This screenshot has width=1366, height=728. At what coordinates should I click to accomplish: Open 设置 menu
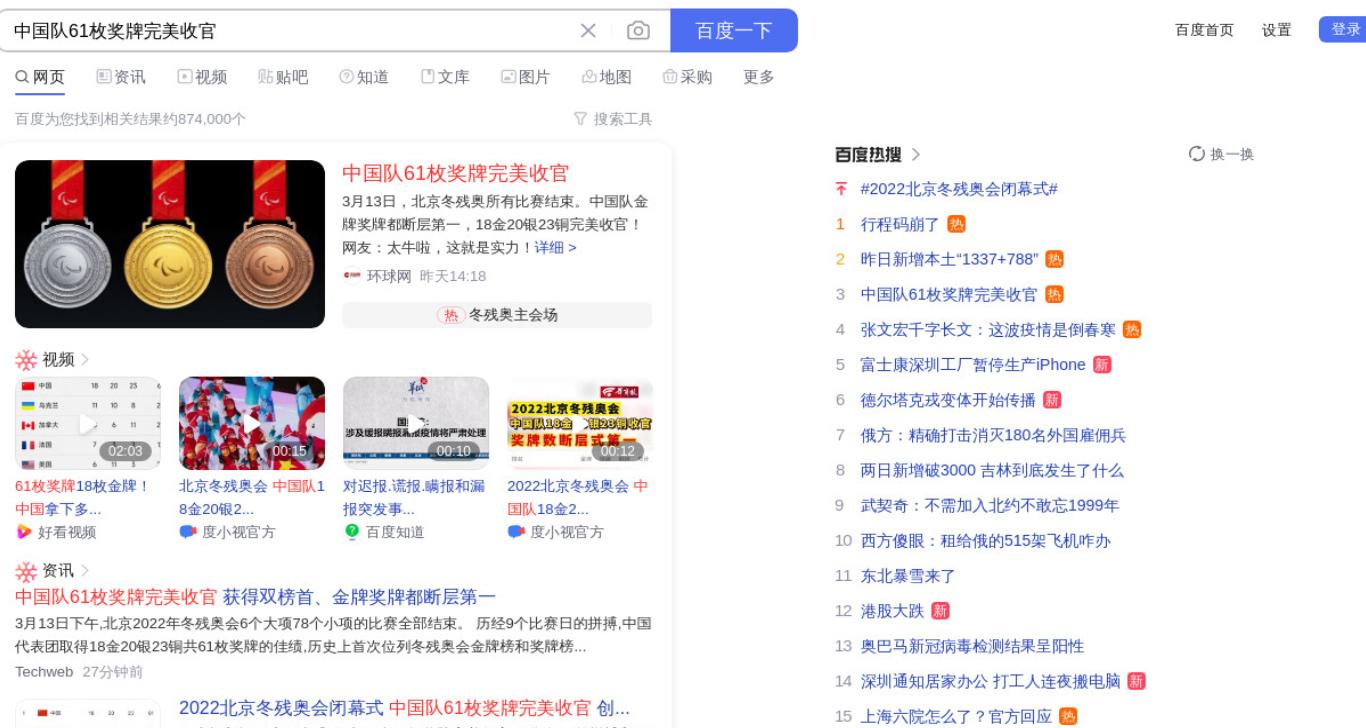point(1276,30)
